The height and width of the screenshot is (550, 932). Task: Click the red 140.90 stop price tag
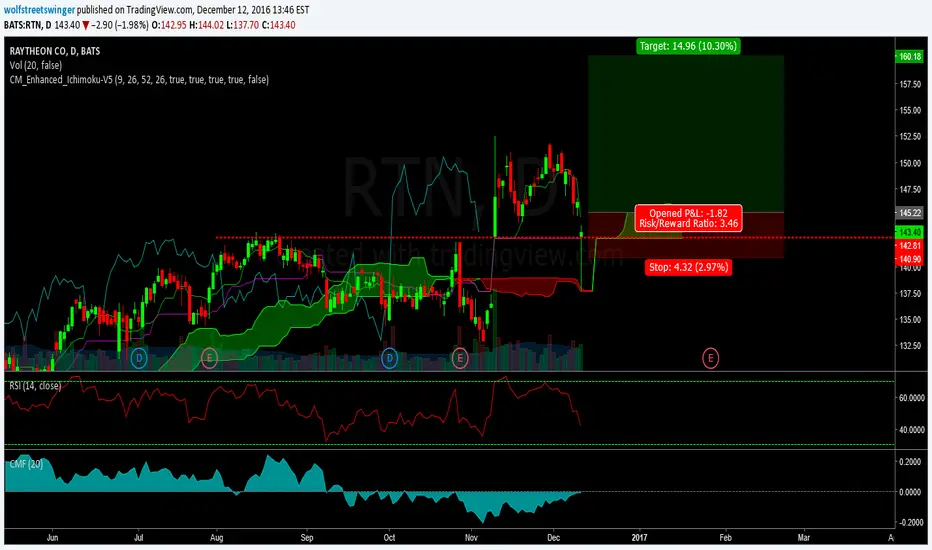point(909,259)
